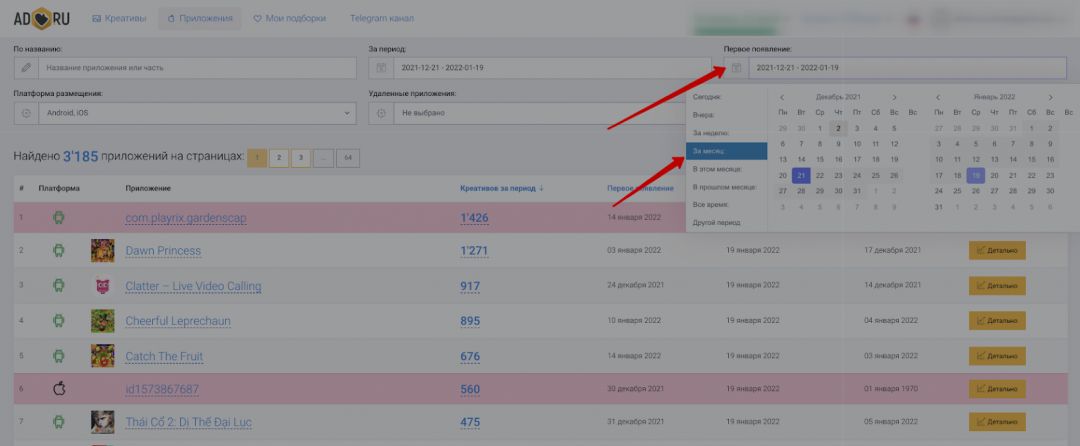Click the app name search input field
The image size is (1080, 446).
click(x=198, y=68)
